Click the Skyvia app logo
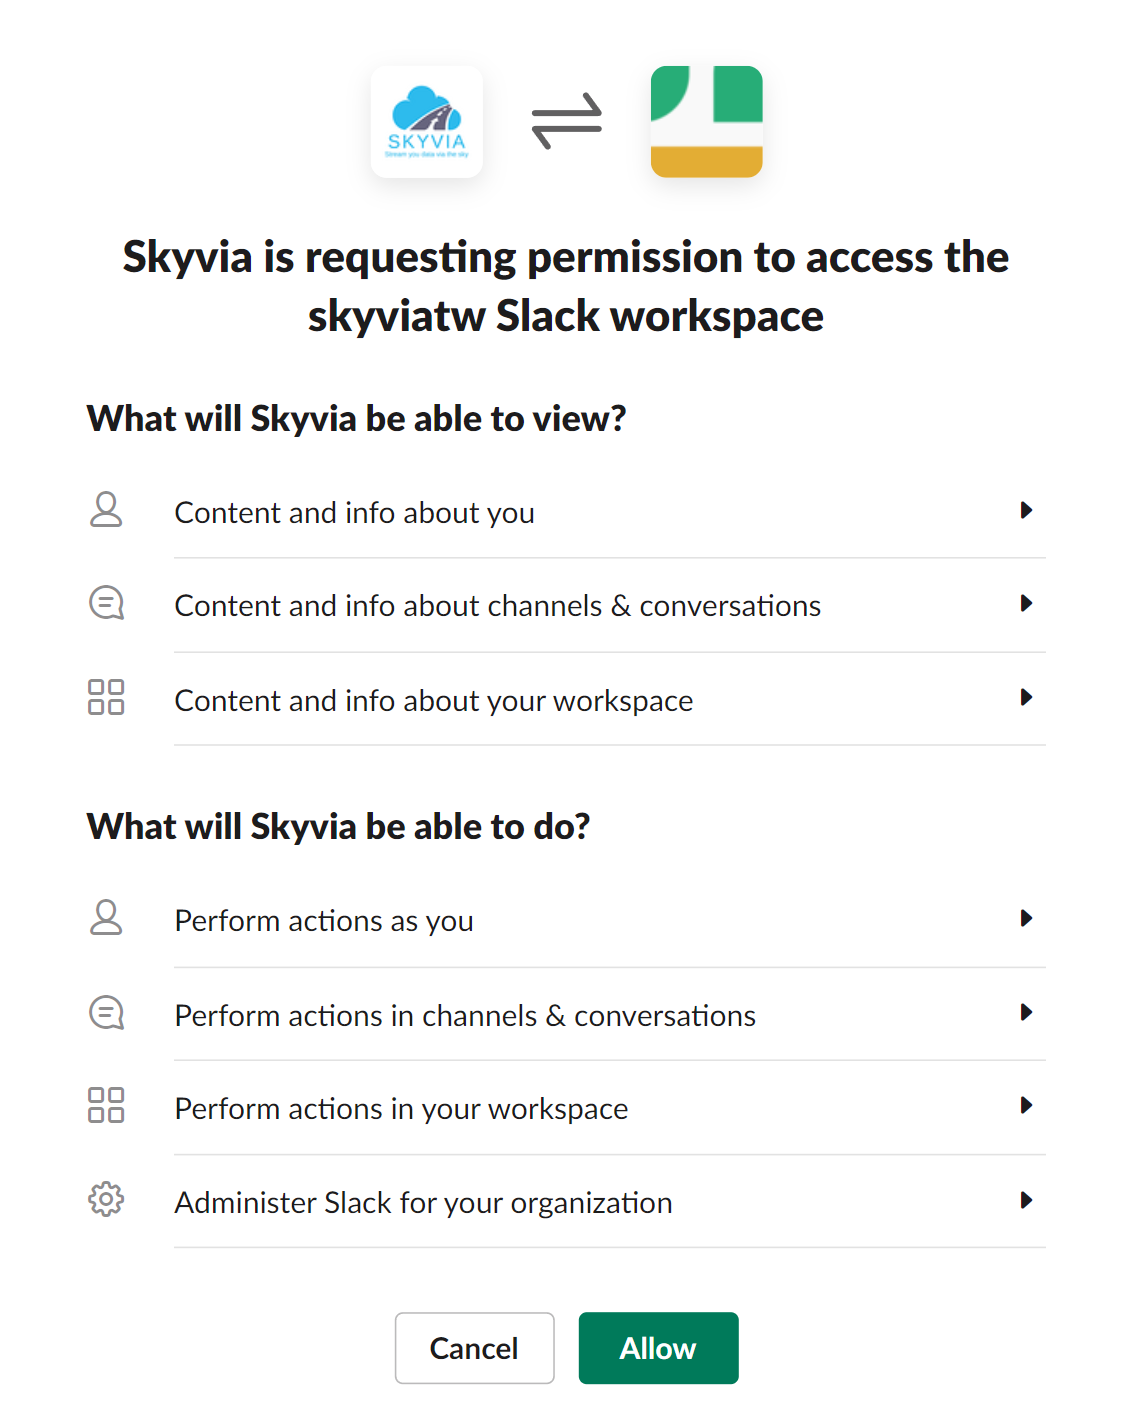Screen dimensions: 1126x1419 [427, 122]
